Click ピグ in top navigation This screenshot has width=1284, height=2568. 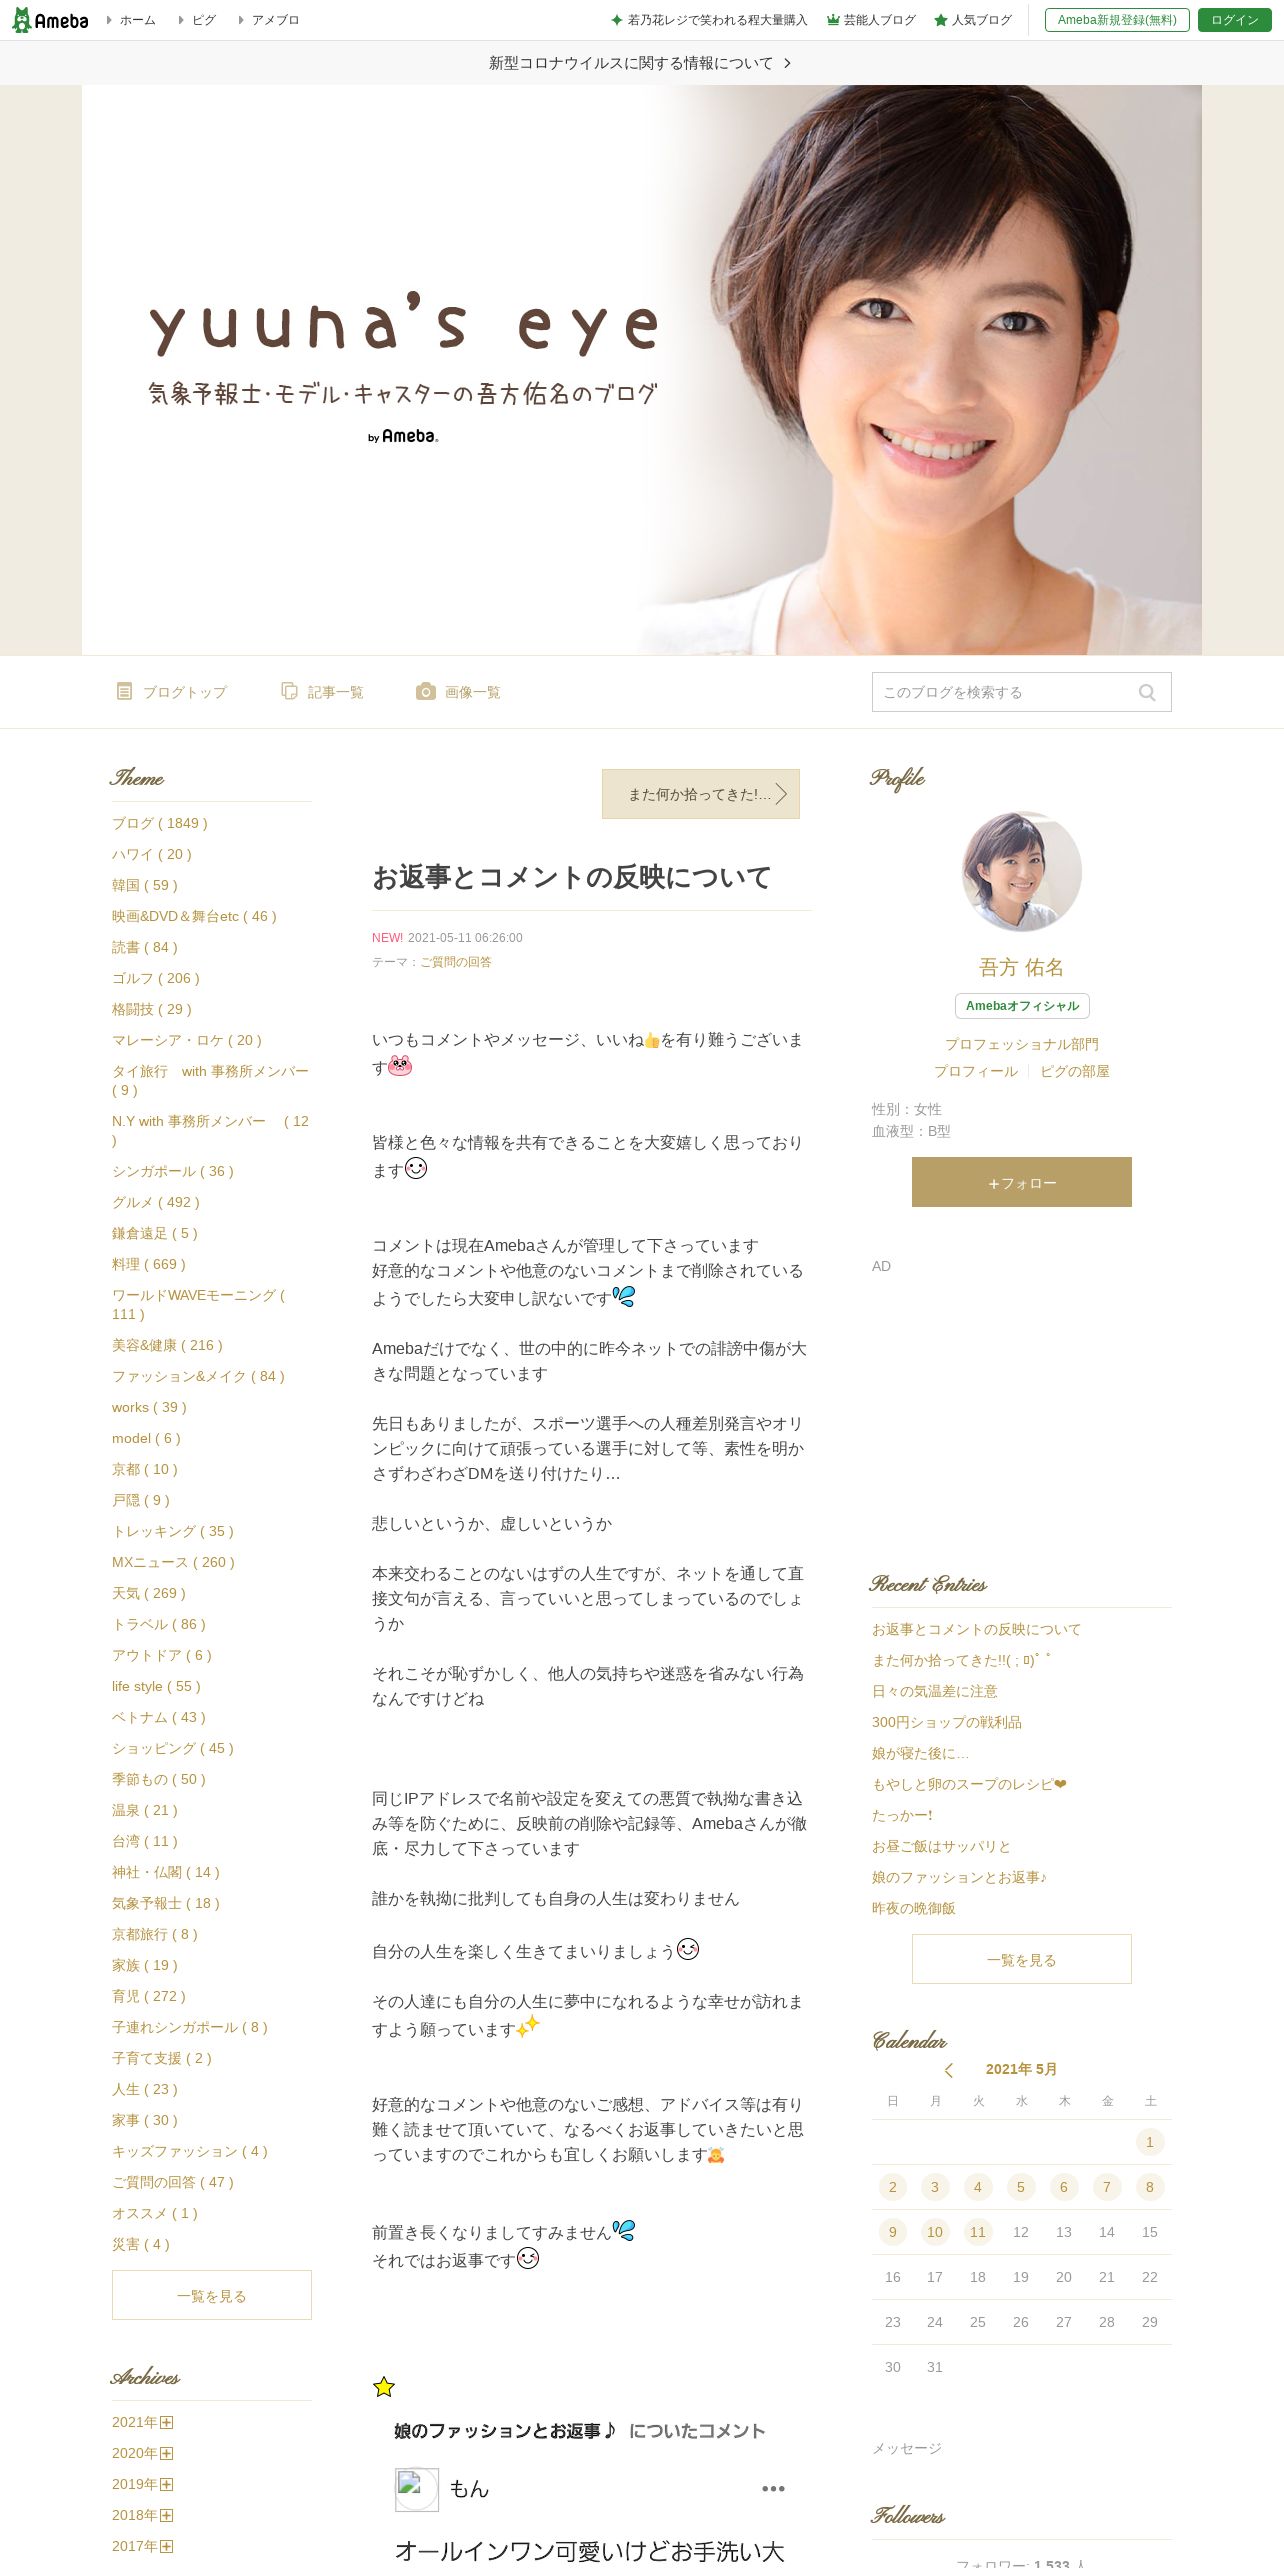(x=197, y=20)
